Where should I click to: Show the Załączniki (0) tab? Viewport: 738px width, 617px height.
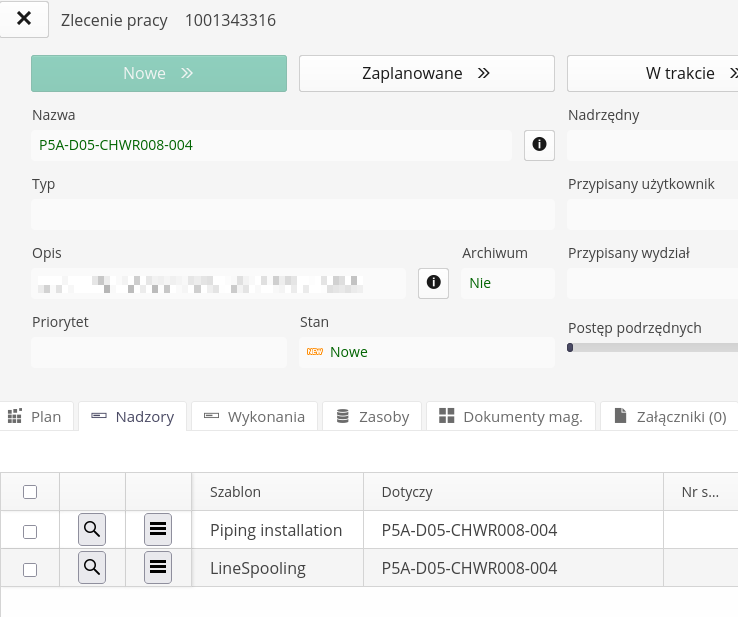tap(670, 417)
